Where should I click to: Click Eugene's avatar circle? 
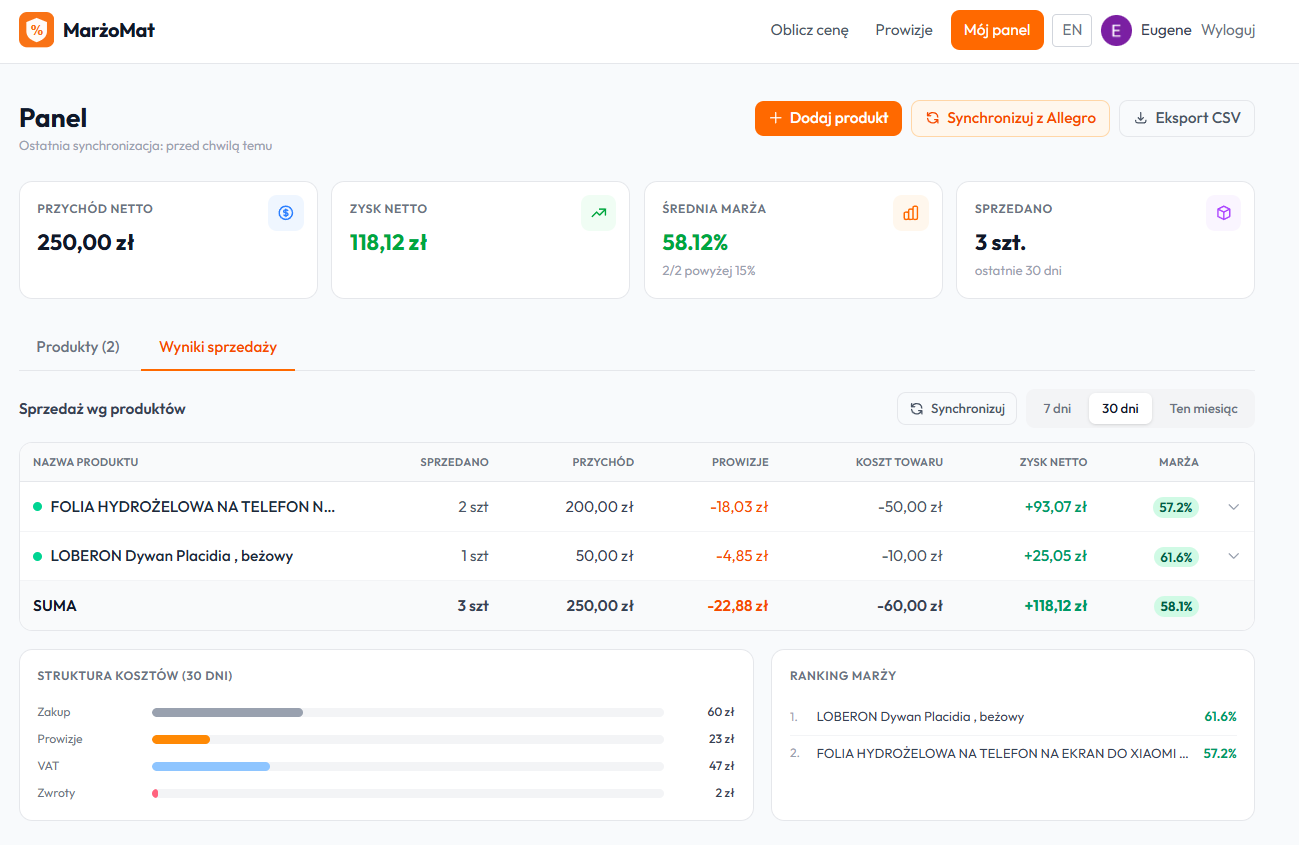tap(1116, 30)
